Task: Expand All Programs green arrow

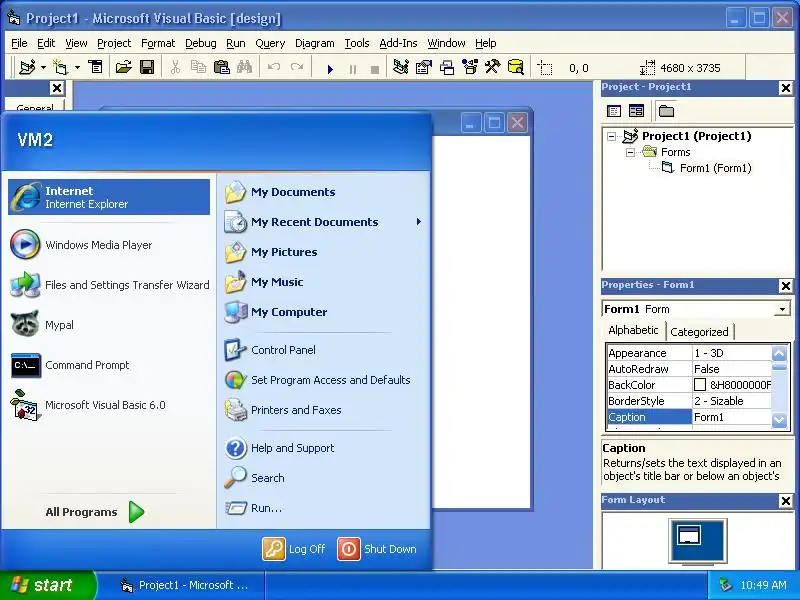Action: (x=136, y=512)
